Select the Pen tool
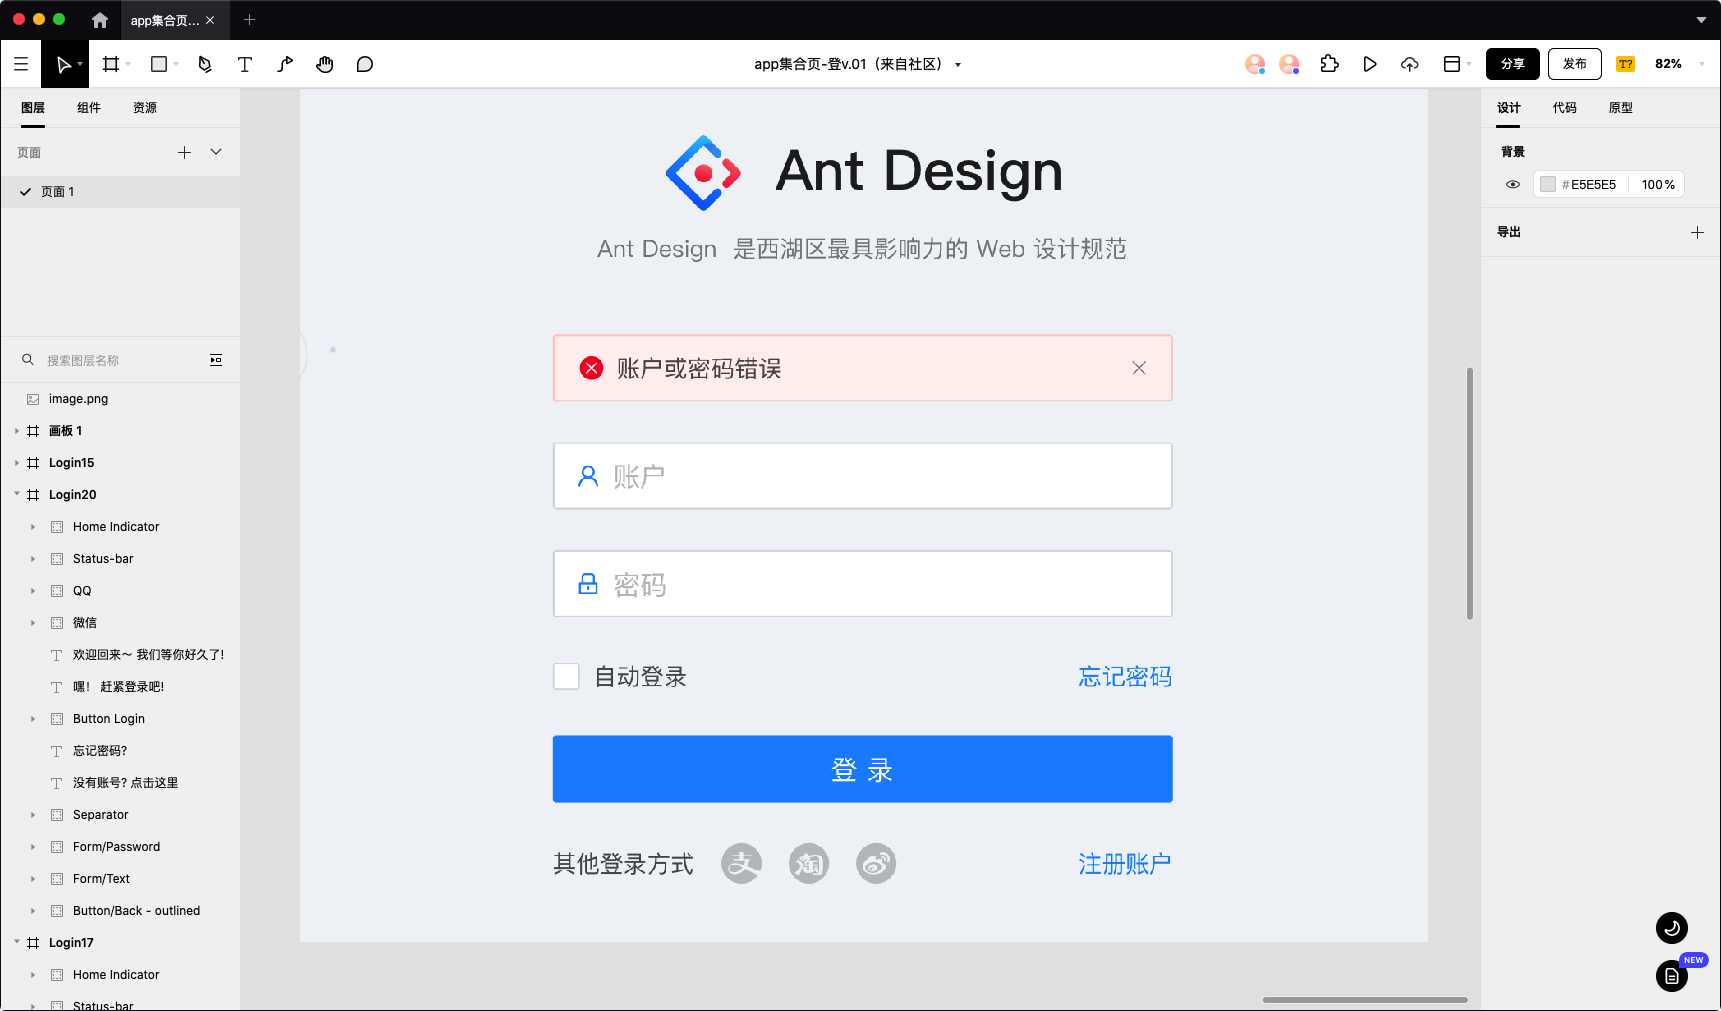1721x1011 pixels. tap(205, 64)
